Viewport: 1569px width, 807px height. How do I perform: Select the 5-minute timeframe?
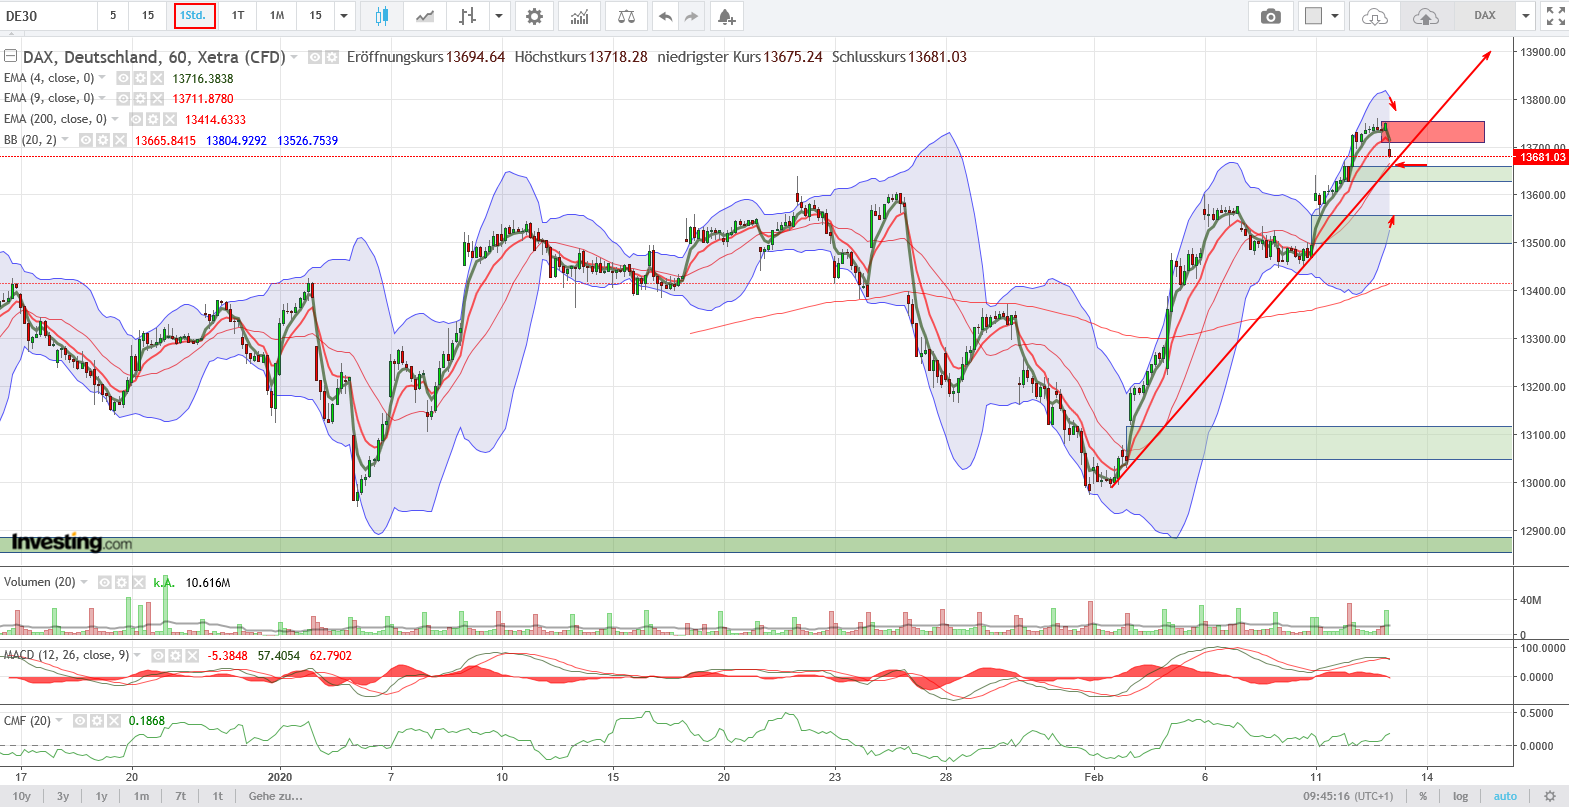click(x=113, y=16)
